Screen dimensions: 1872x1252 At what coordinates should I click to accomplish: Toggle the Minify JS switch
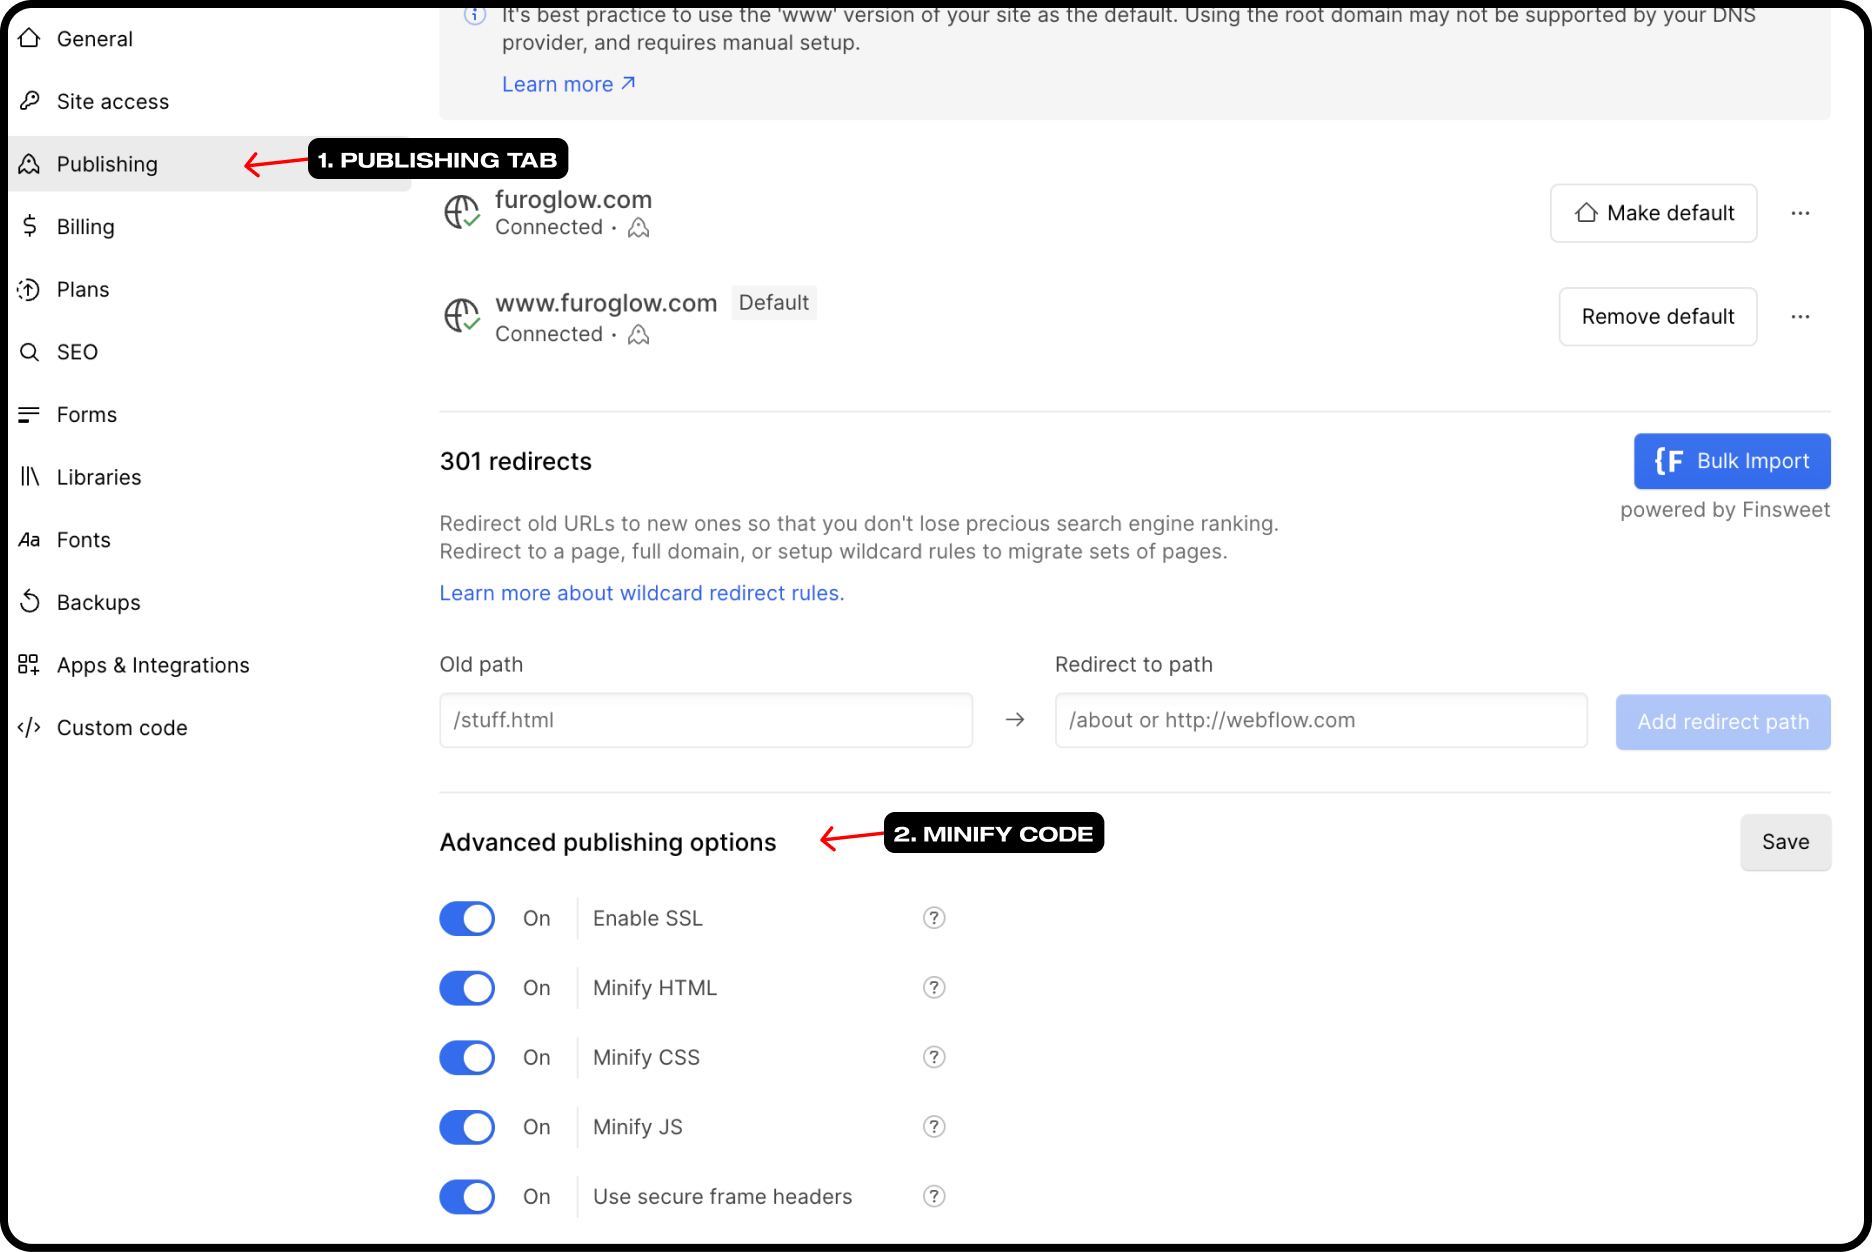click(x=467, y=1127)
